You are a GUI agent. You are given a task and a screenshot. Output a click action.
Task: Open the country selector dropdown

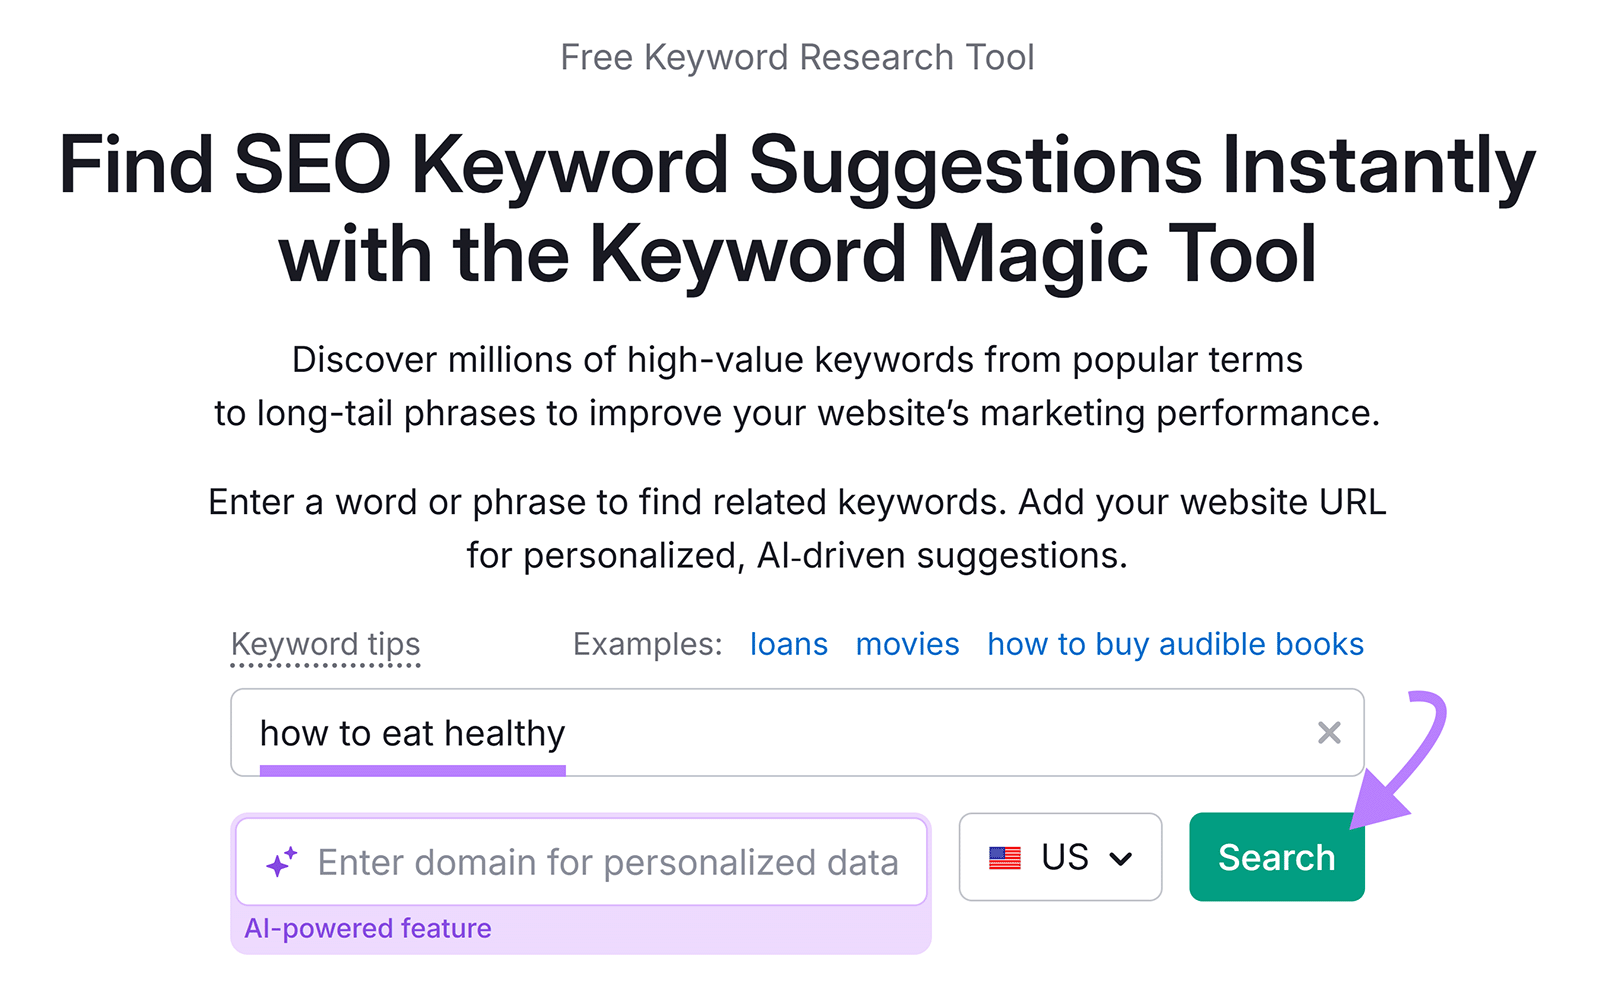coord(1059,857)
